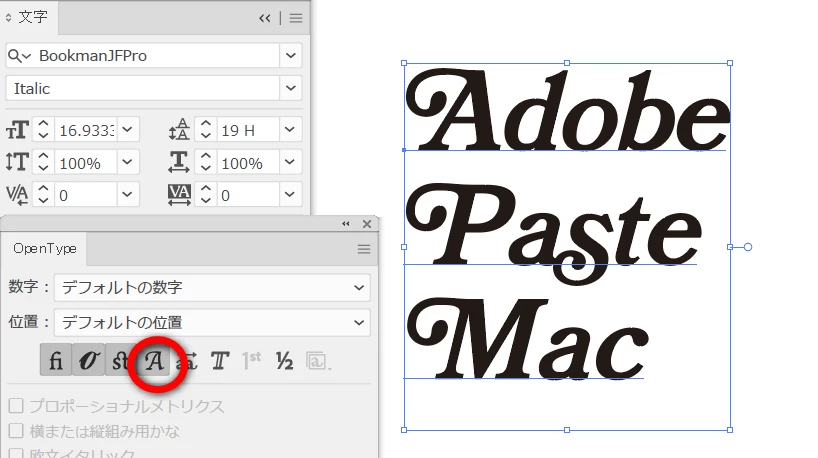Click text box out port circle
This screenshot has width=818, height=458.
[748, 247]
